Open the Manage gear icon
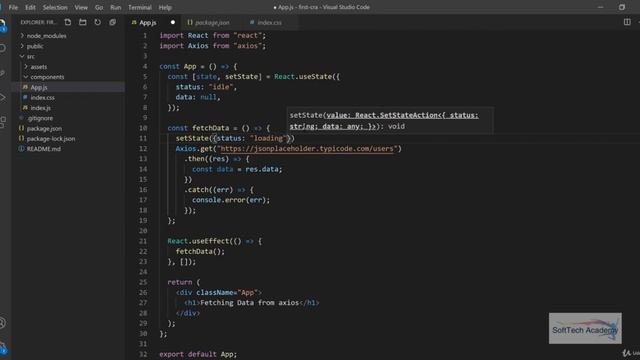 pos(3,347)
